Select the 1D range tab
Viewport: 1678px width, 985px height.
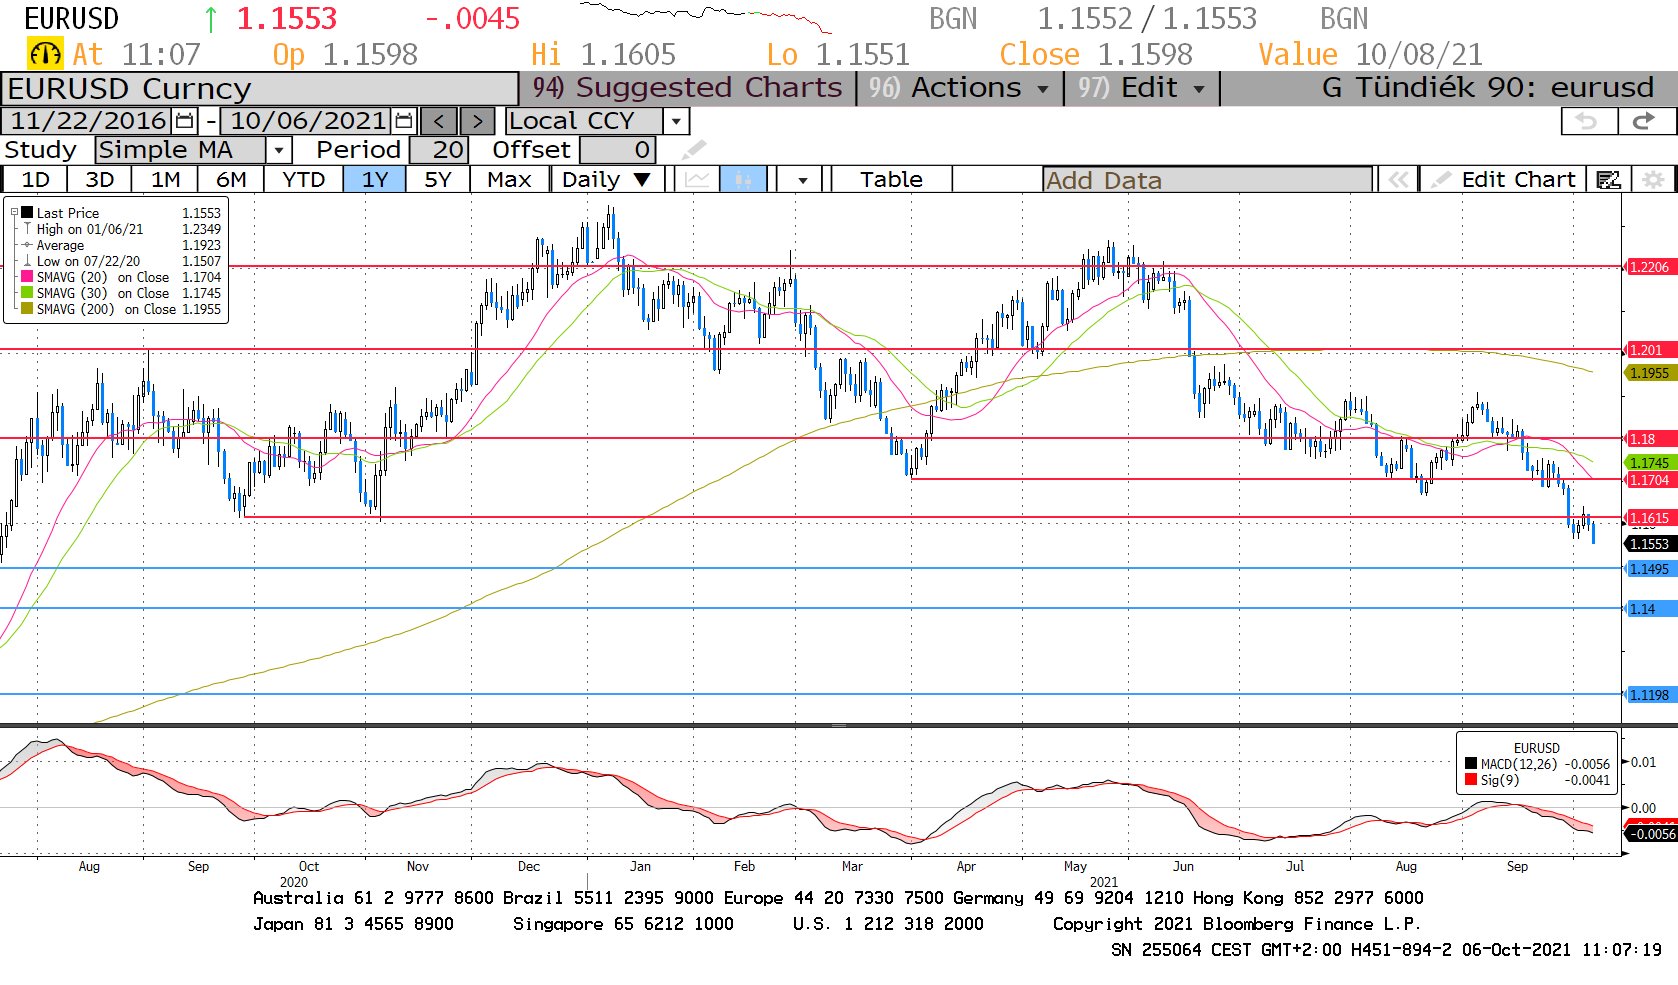[x=35, y=180]
